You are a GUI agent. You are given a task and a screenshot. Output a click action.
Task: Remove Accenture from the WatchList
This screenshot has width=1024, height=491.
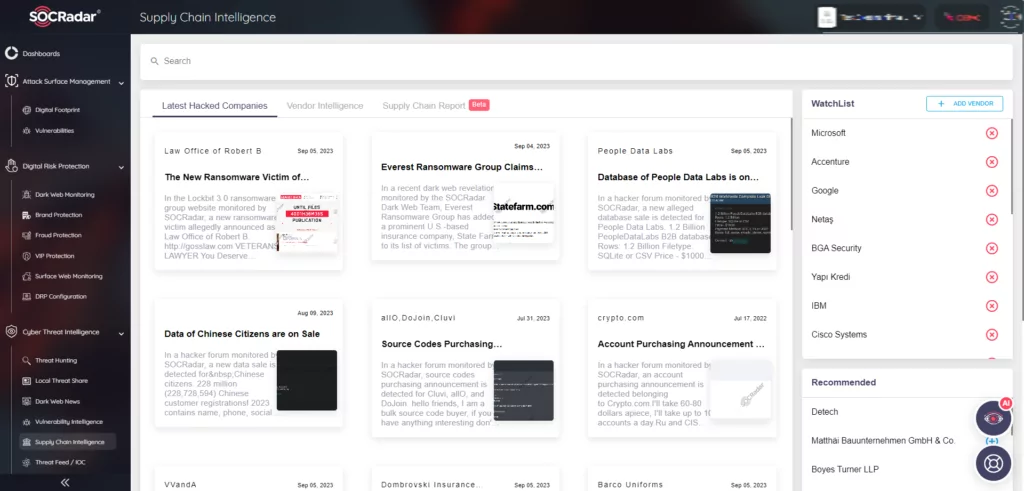click(991, 162)
